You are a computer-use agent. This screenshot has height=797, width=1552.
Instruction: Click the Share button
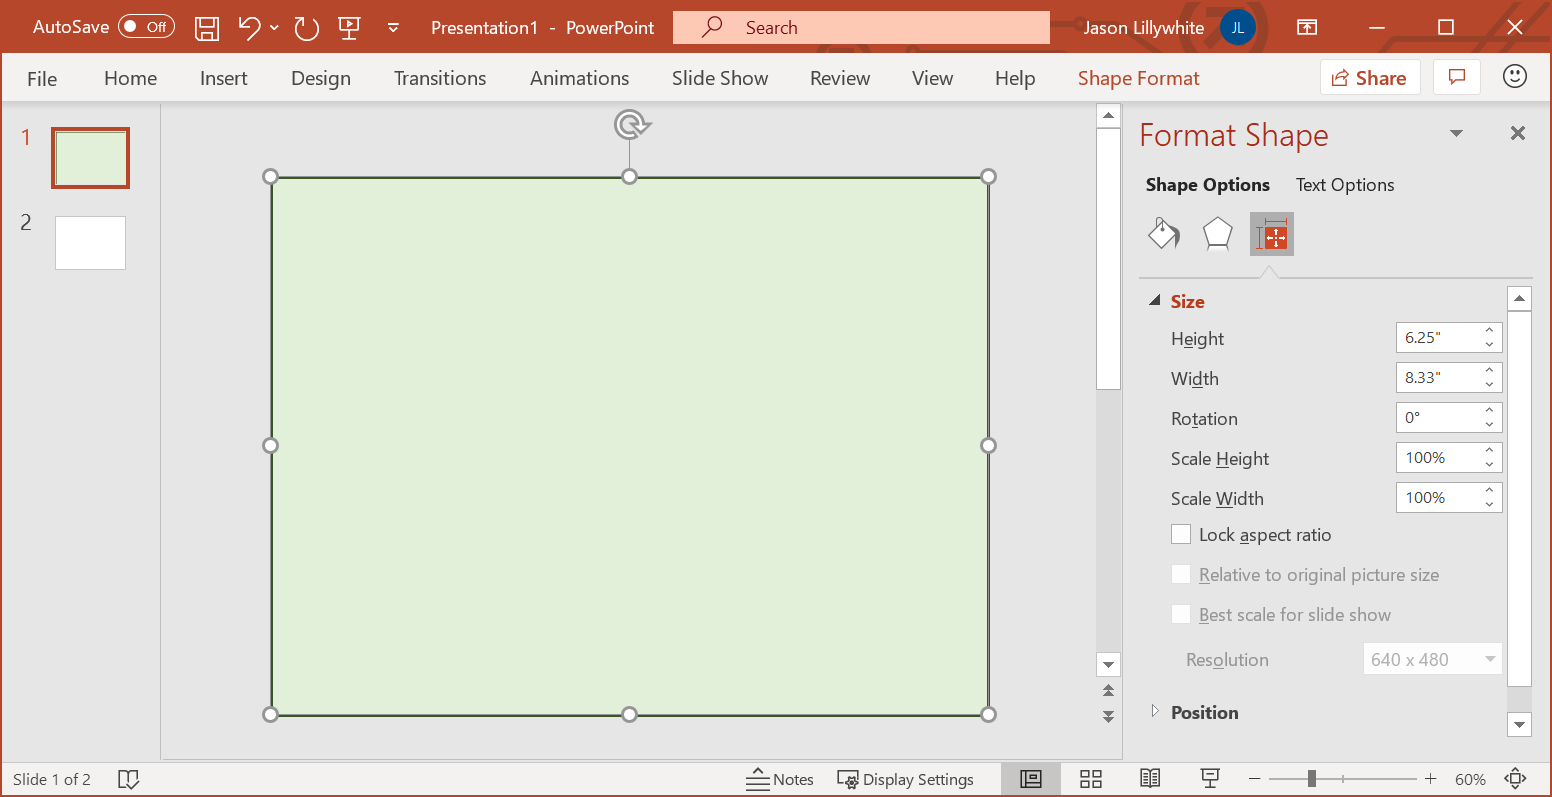coord(1369,78)
